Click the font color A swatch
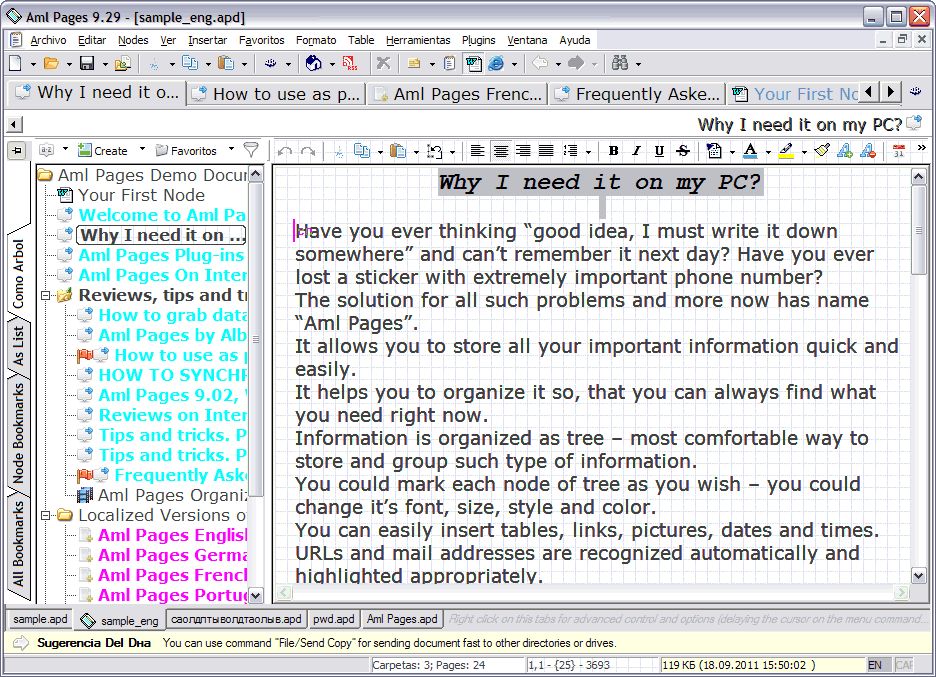This screenshot has height=677, width=936. (750, 151)
